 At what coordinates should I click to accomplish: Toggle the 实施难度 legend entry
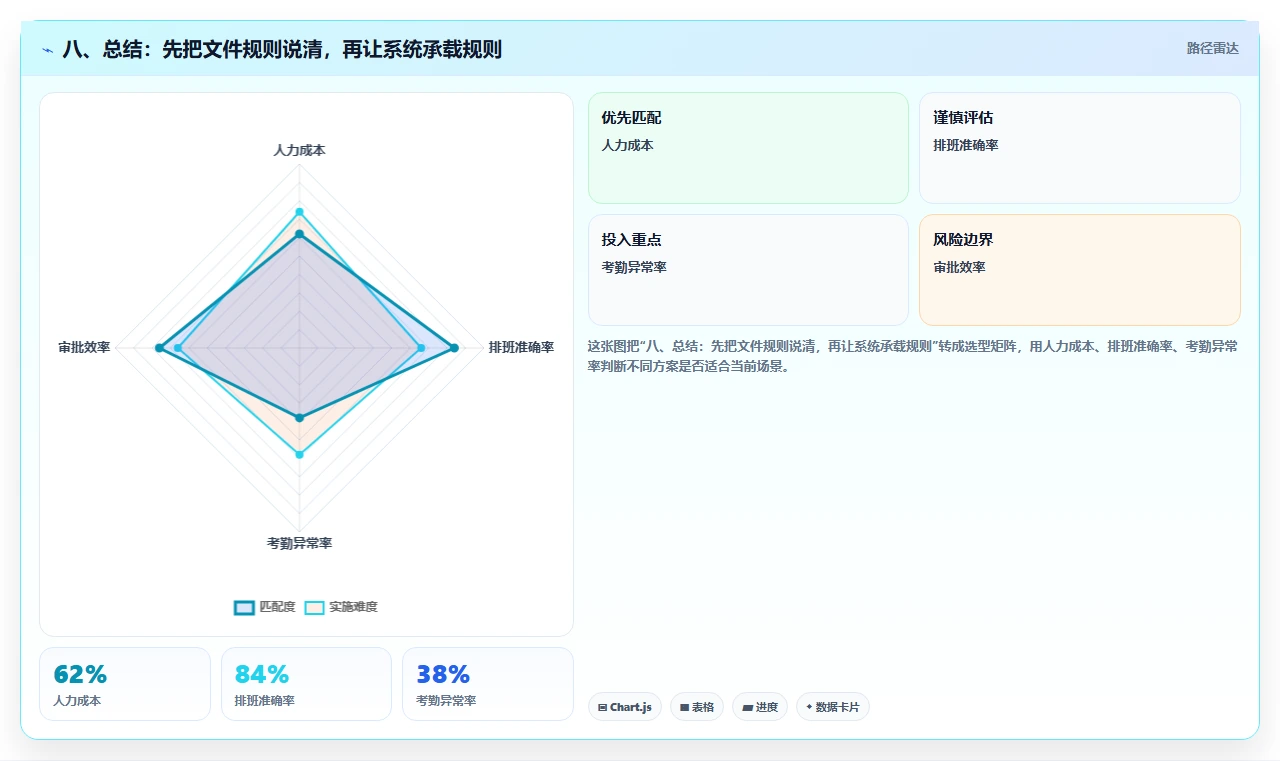(x=341, y=607)
